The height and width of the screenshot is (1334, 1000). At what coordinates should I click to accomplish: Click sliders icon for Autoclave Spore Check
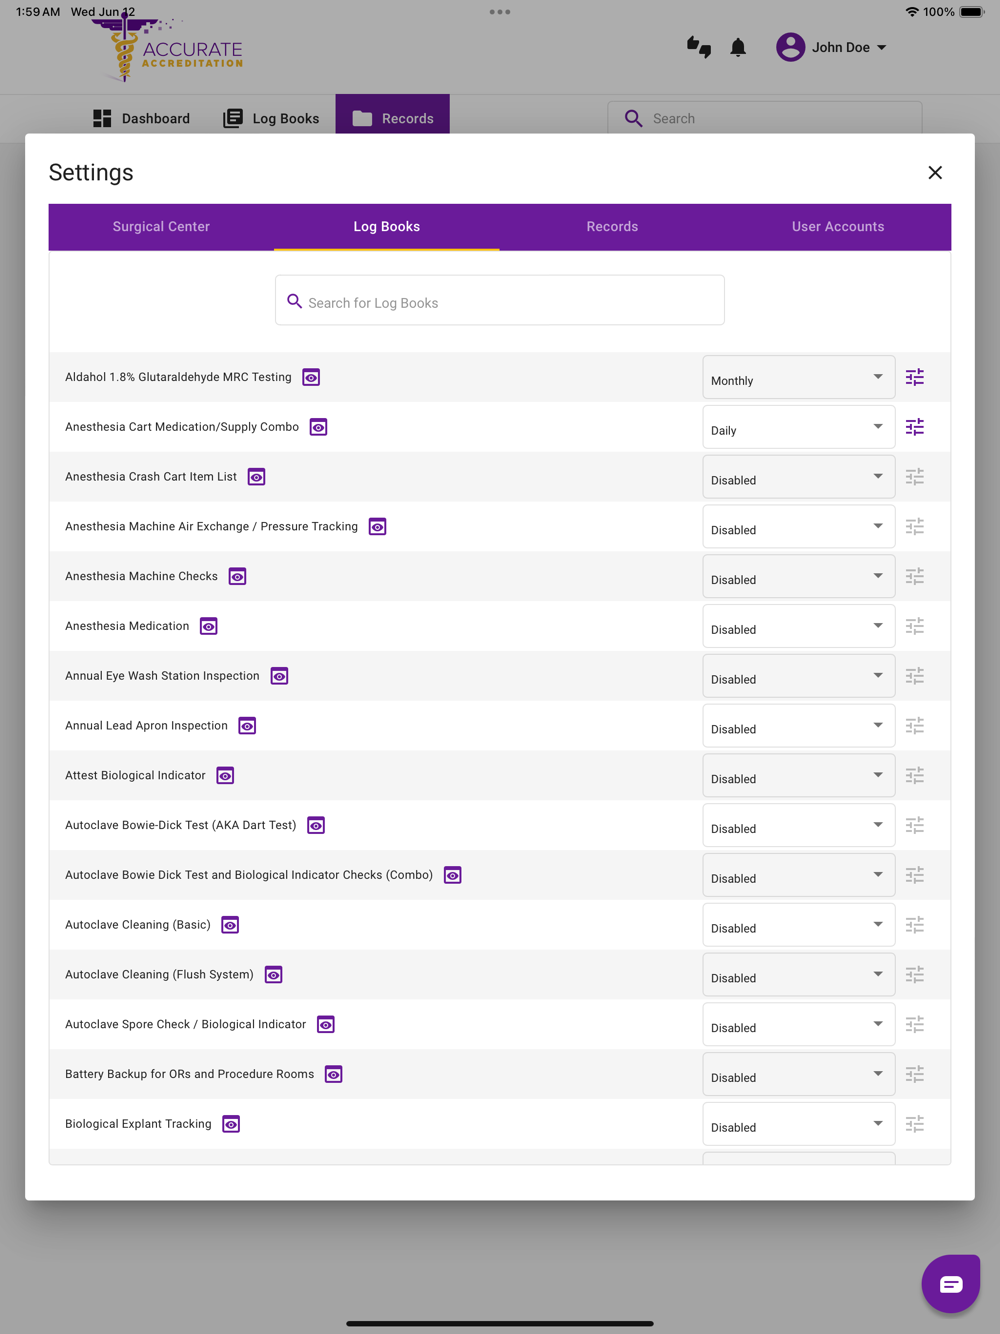coord(915,1024)
